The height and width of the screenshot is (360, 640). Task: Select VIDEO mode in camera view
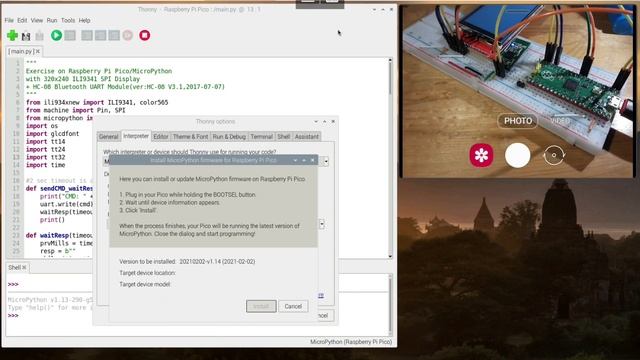(560, 121)
